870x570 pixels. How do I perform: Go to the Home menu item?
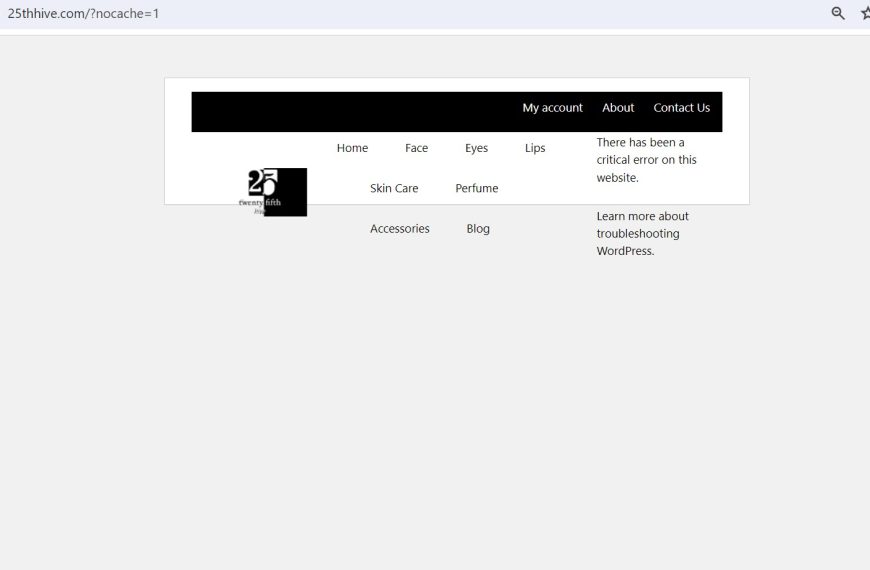352,148
